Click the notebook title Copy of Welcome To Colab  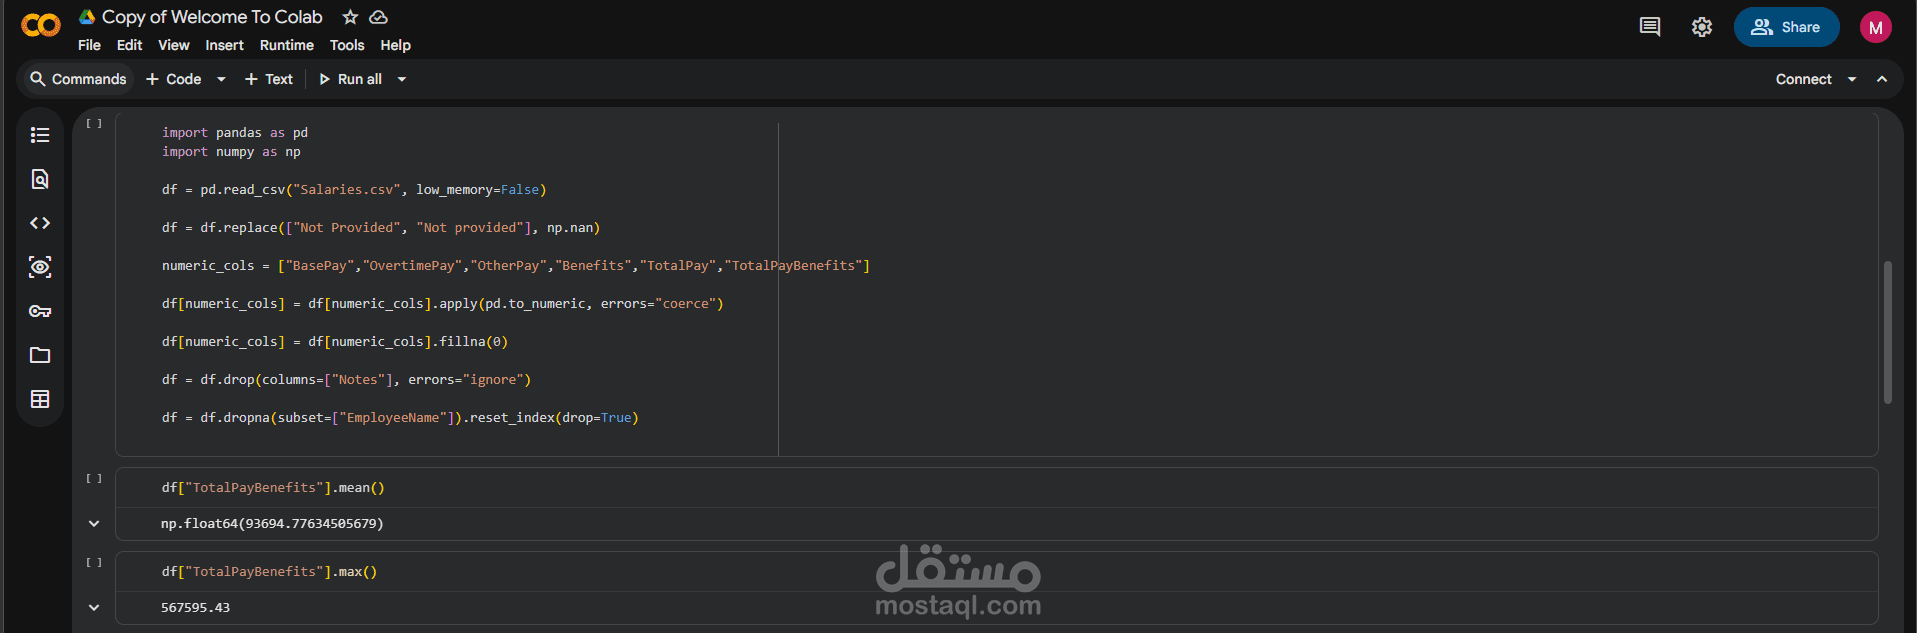click(212, 17)
